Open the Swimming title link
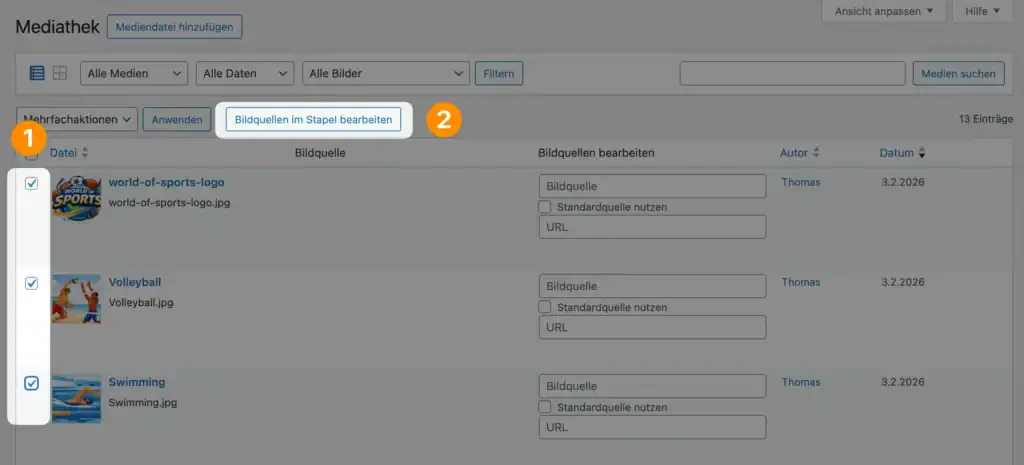The height and width of the screenshot is (465, 1024). (x=136, y=382)
